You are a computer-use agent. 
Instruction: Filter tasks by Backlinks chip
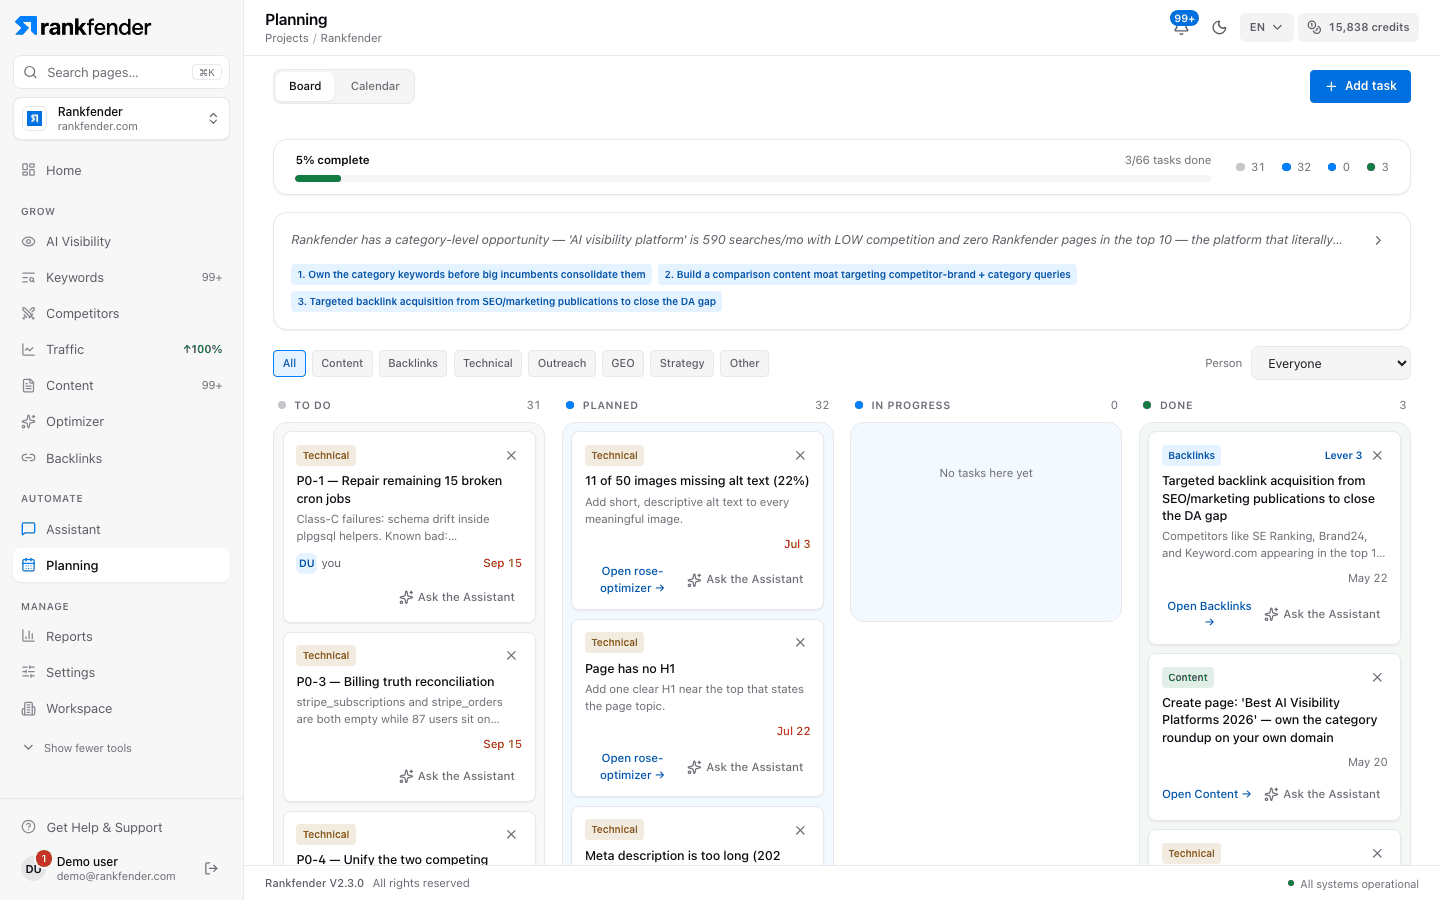413,363
